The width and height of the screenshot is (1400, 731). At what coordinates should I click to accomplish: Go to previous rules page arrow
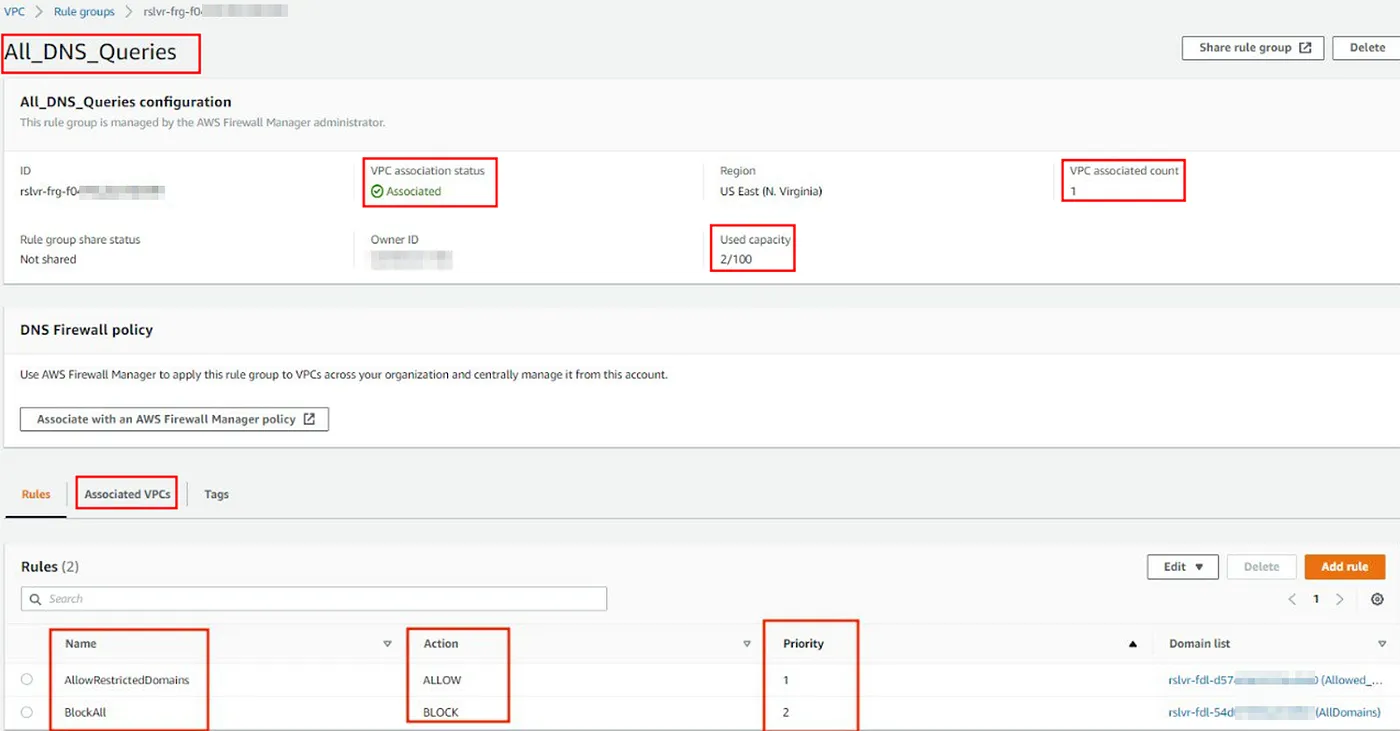click(1292, 599)
